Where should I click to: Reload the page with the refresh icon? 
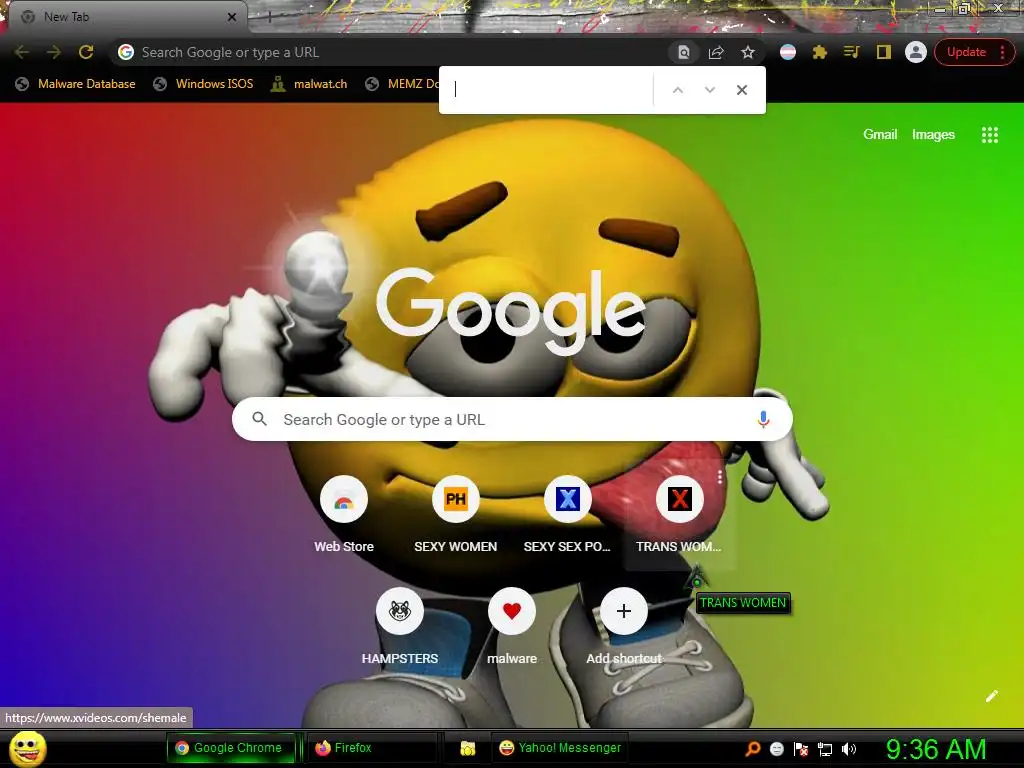[86, 52]
